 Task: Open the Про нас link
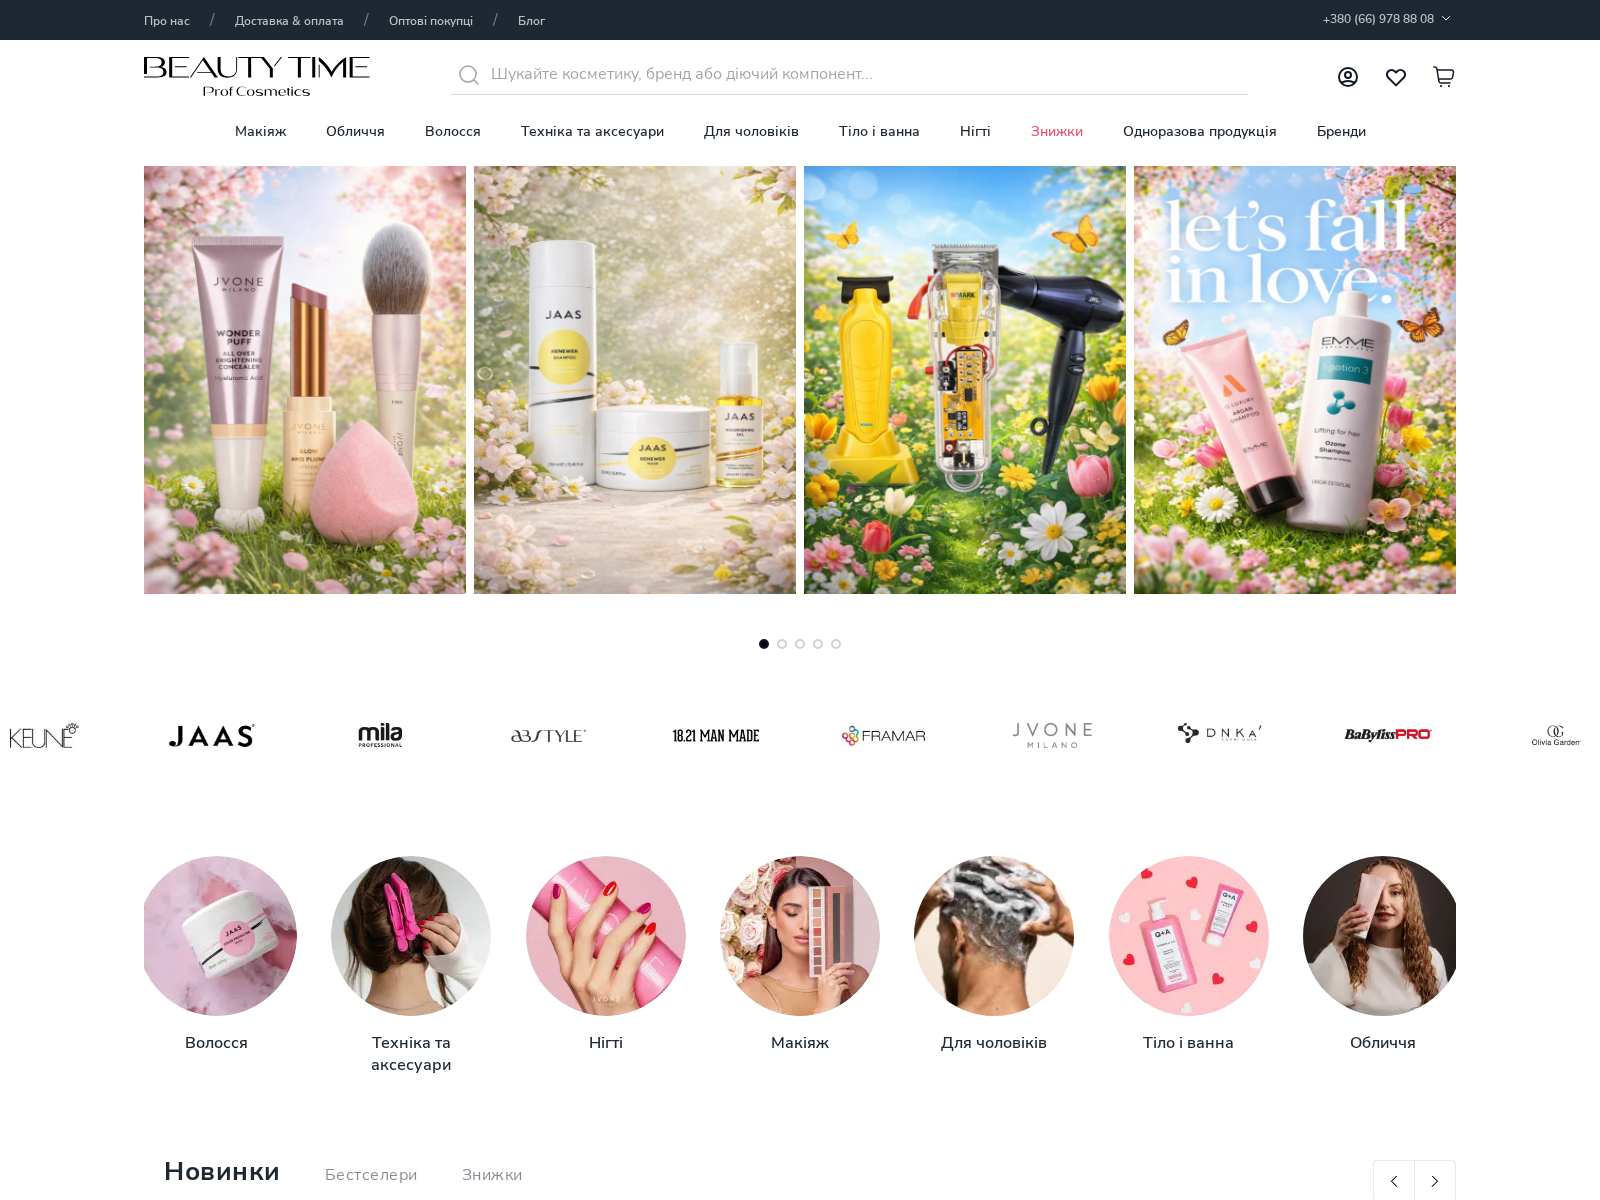[x=167, y=21]
